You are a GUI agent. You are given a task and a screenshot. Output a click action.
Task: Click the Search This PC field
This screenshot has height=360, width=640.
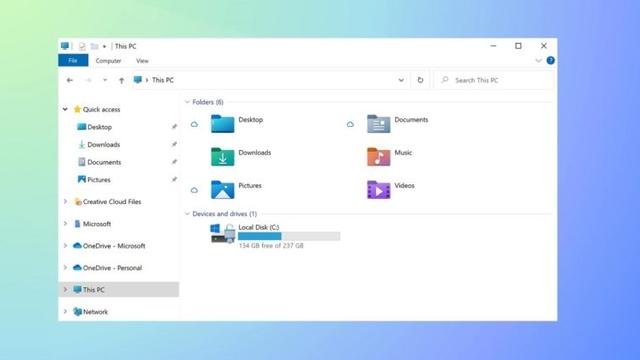click(493, 80)
